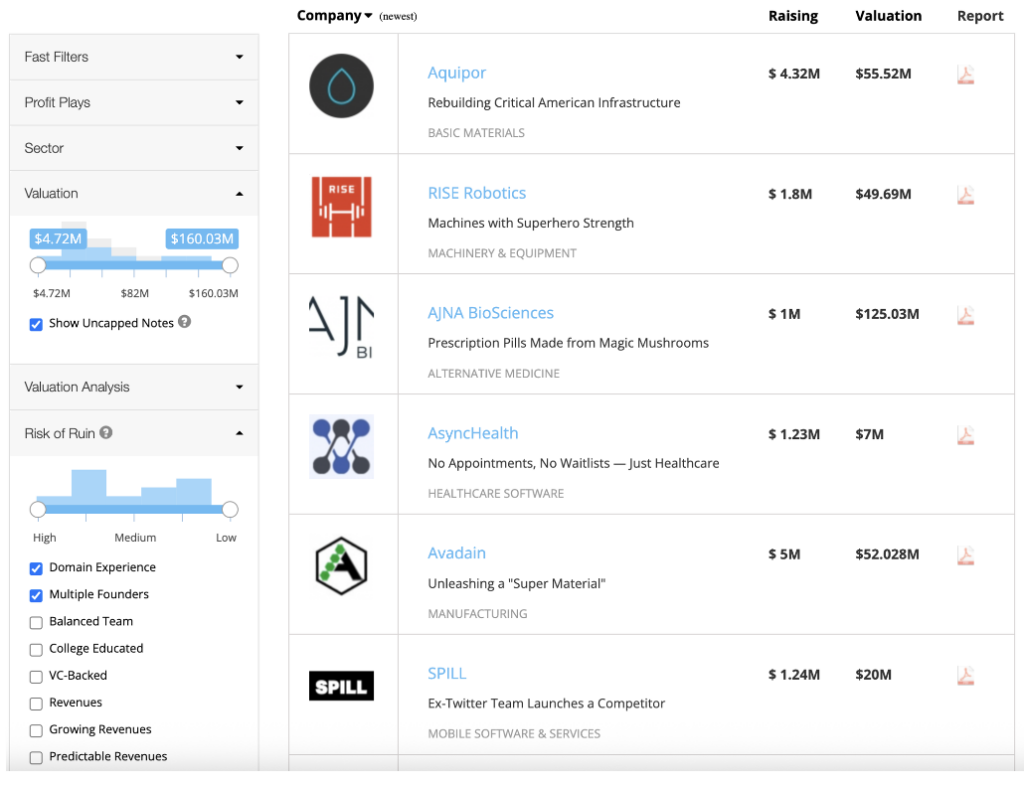Enable VC-Backed filter

[x=36, y=677]
